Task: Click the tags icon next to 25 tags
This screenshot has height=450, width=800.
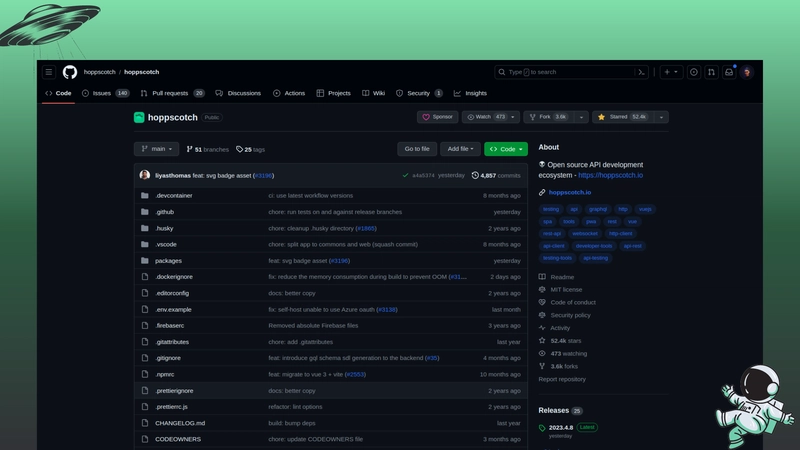Action: 239,149
